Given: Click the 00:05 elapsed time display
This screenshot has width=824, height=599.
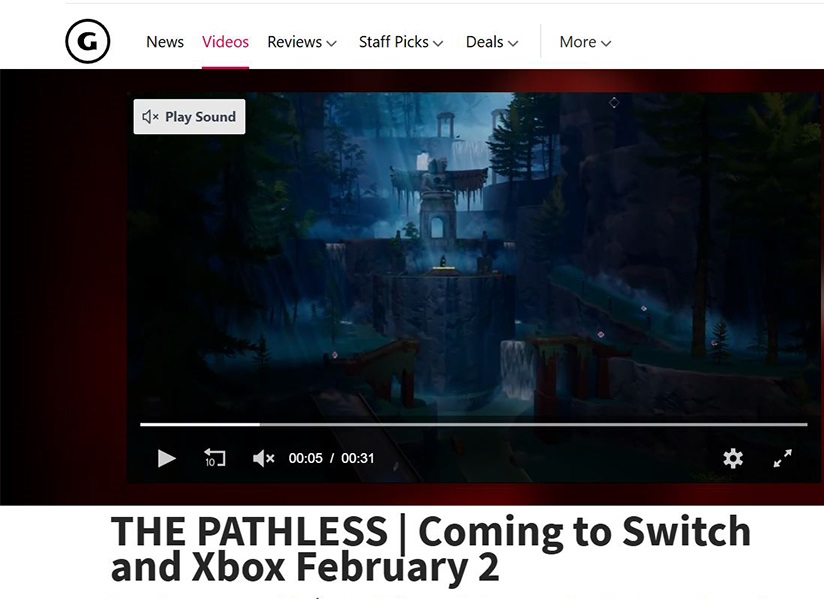Looking at the screenshot, I should coord(305,458).
